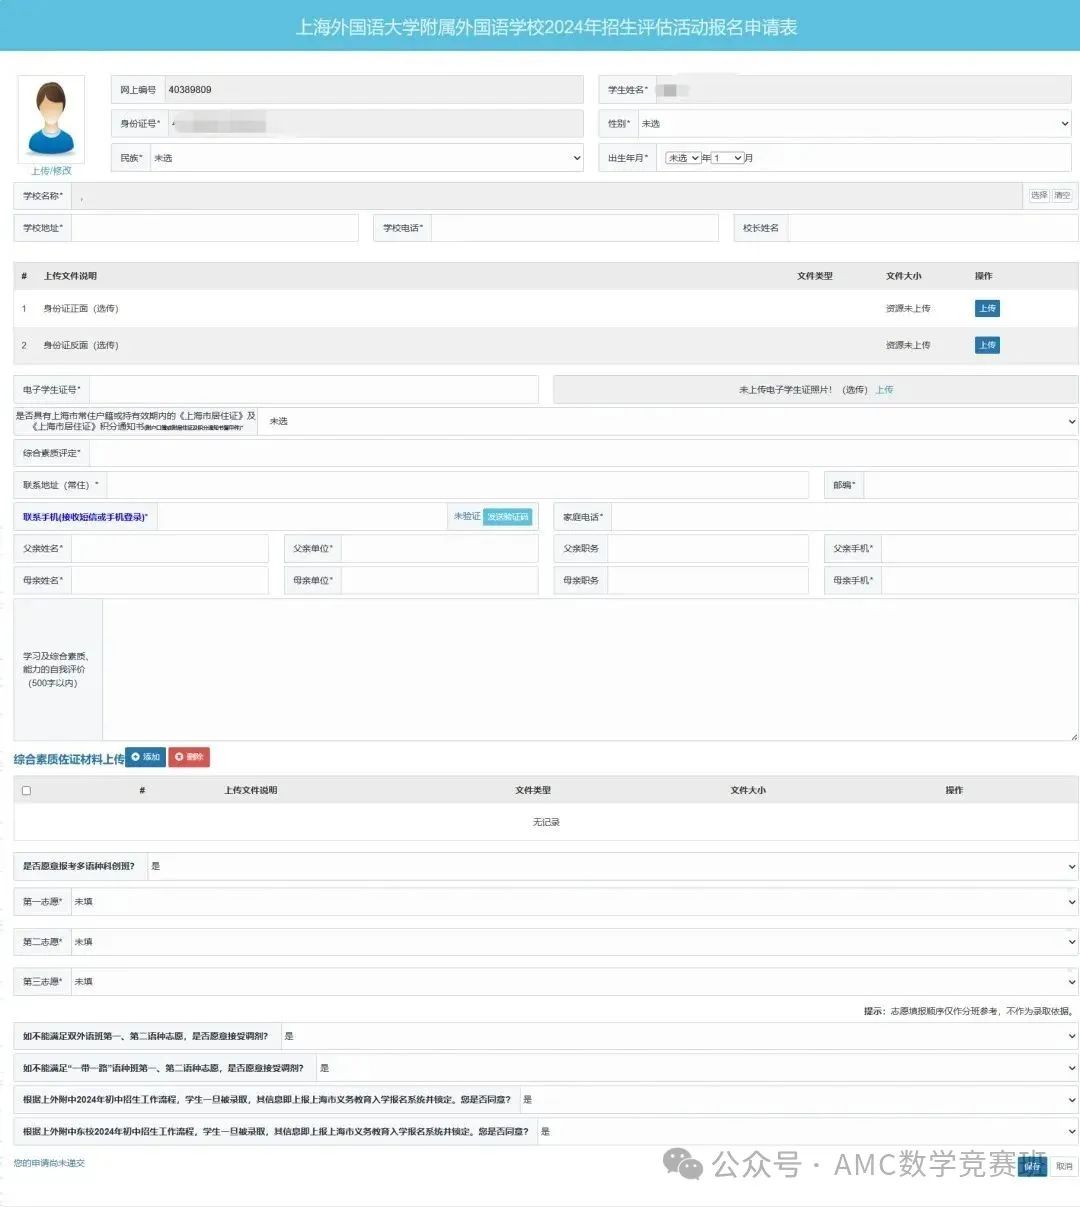Click 发送验证码 button
The image size is (1080, 1207).
[508, 517]
